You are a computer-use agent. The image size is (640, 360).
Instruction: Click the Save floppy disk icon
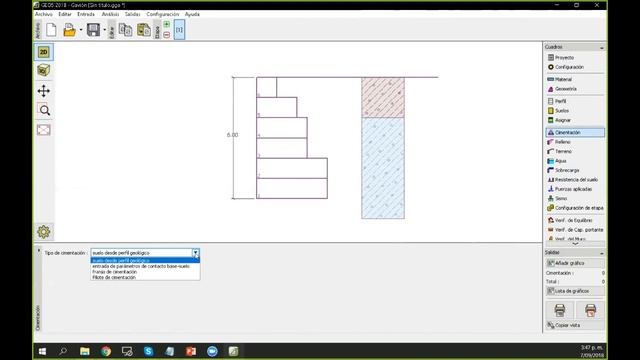[x=93, y=30]
